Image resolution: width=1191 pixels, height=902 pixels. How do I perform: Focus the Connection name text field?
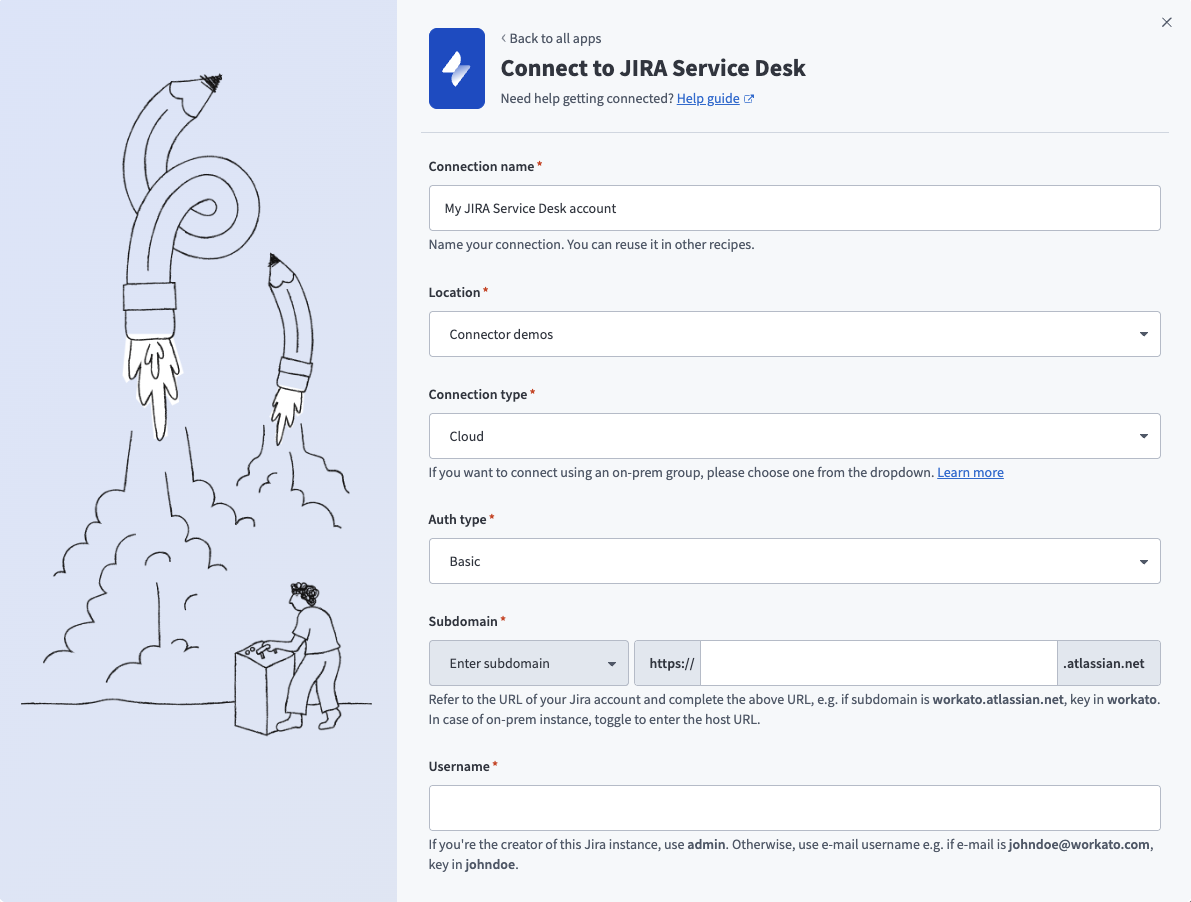click(x=794, y=208)
